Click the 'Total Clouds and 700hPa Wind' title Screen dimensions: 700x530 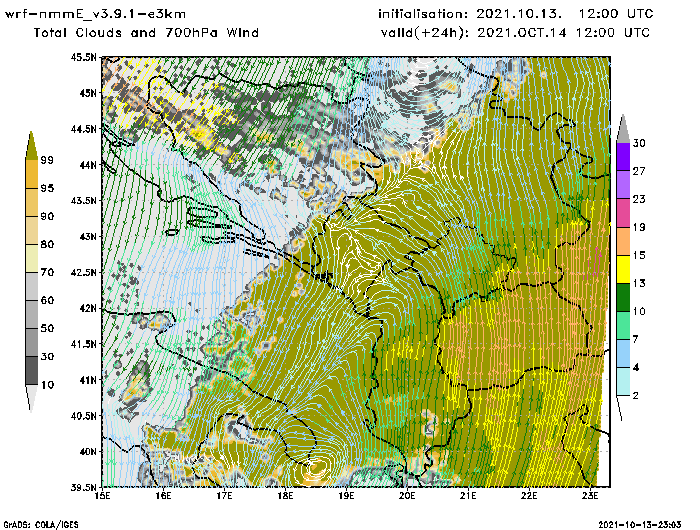coord(146,33)
